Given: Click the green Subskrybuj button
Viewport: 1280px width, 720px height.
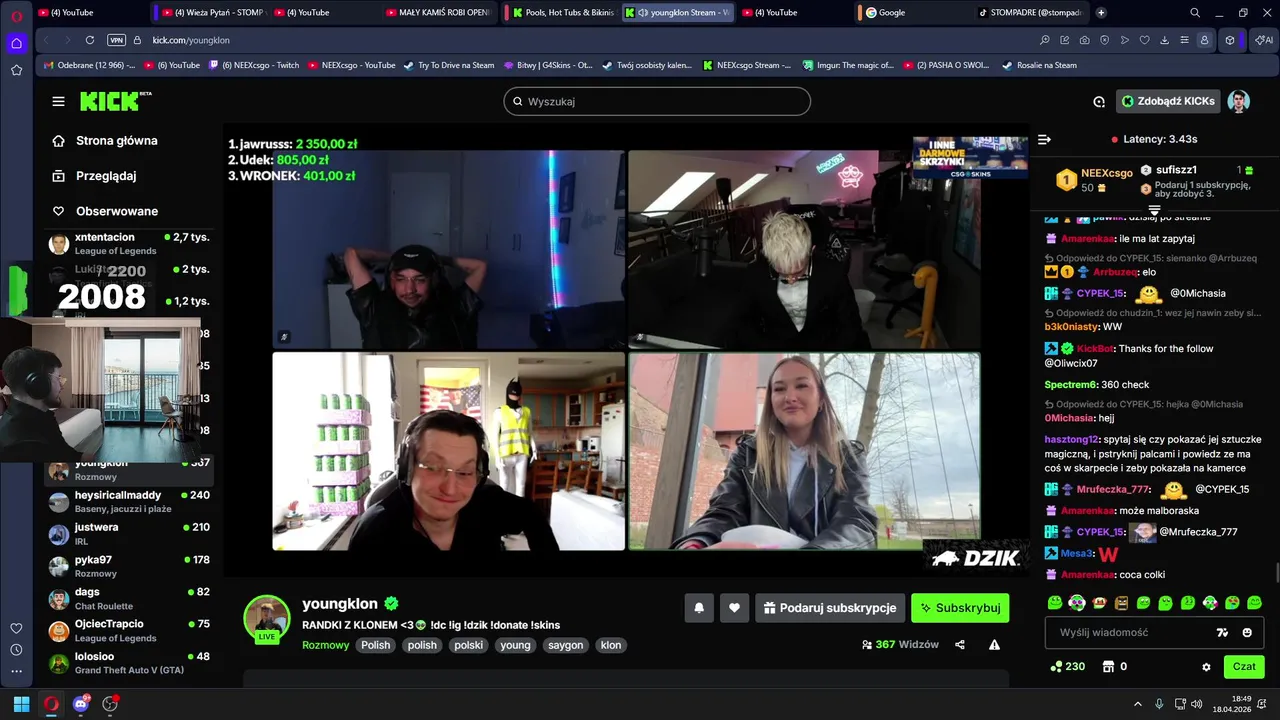Looking at the screenshot, I should point(960,608).
